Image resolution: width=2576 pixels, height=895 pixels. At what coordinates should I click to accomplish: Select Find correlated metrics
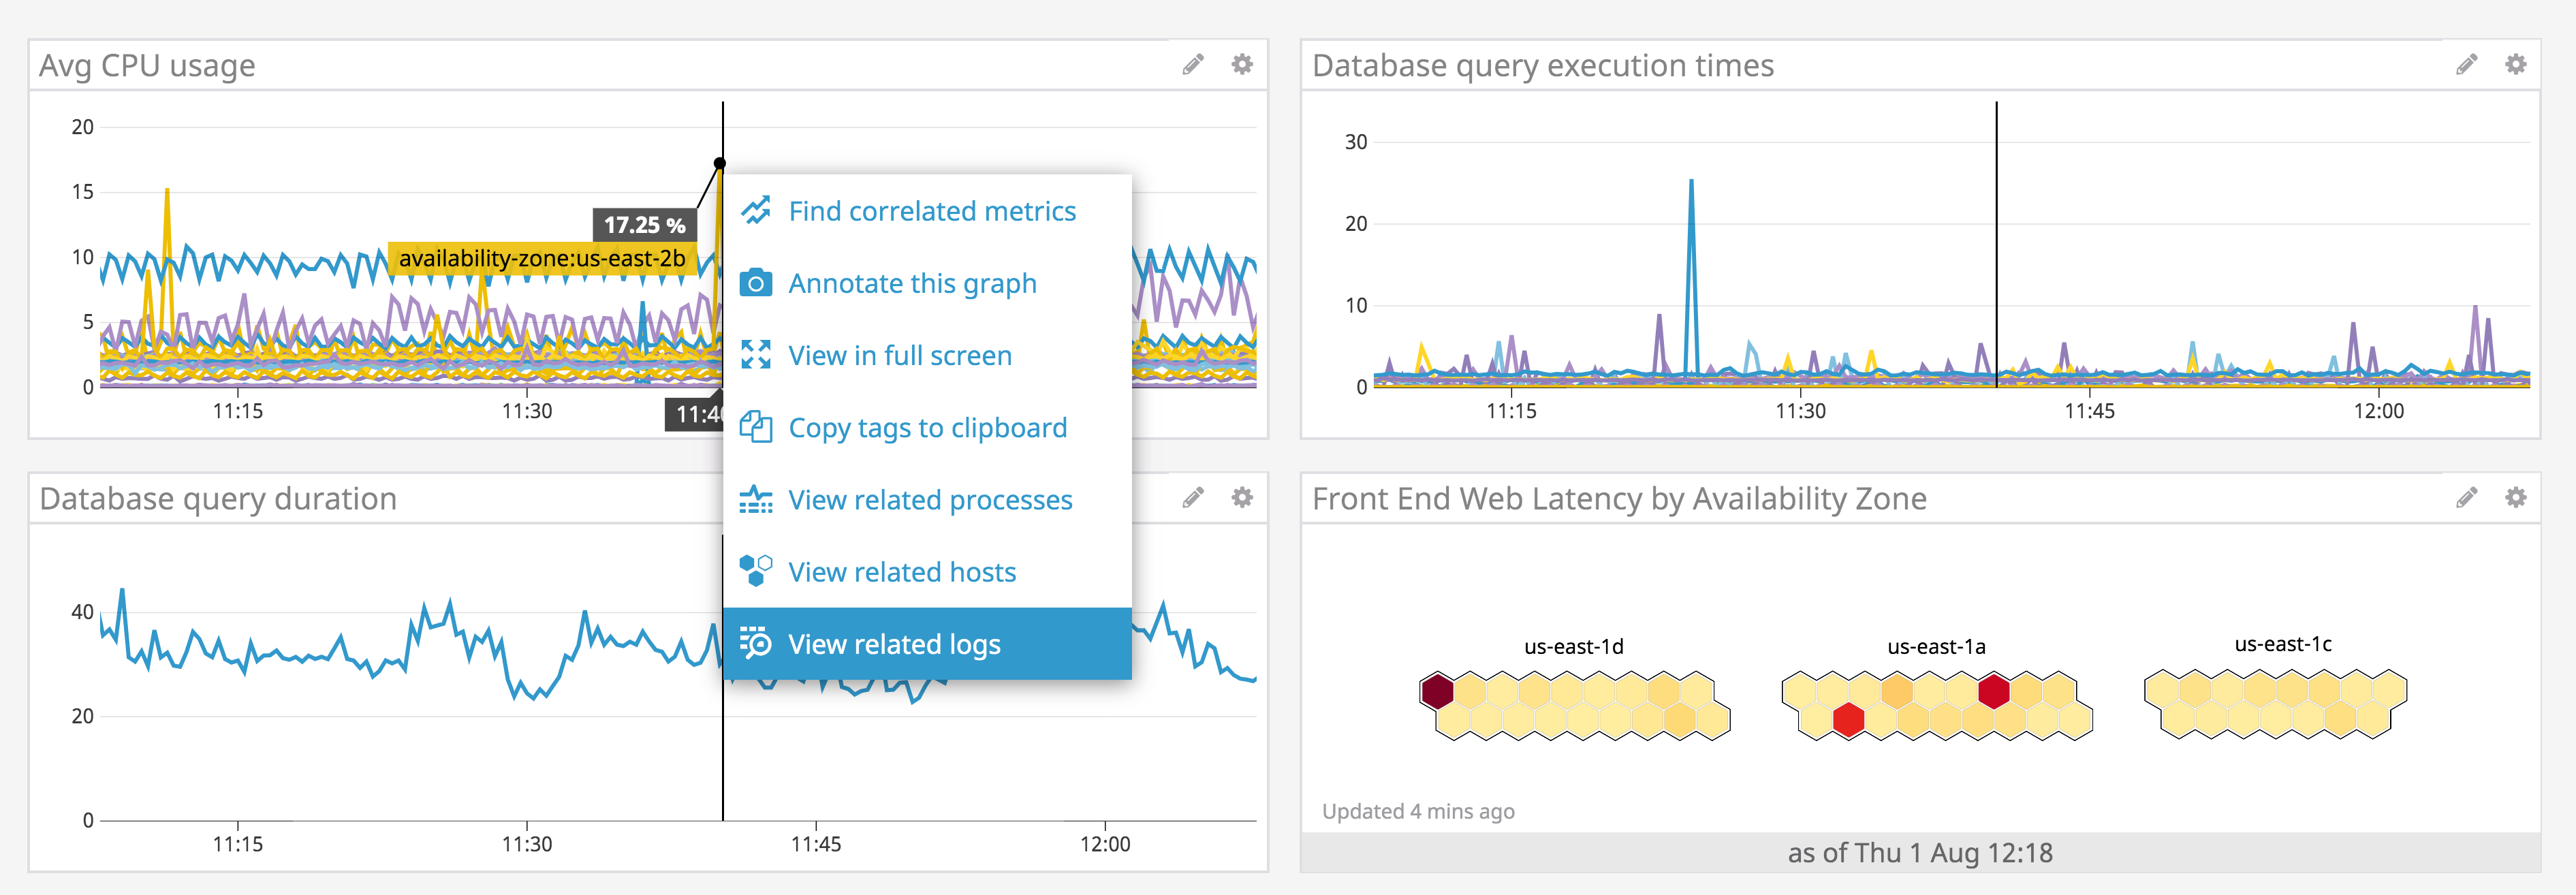[932, 210]
